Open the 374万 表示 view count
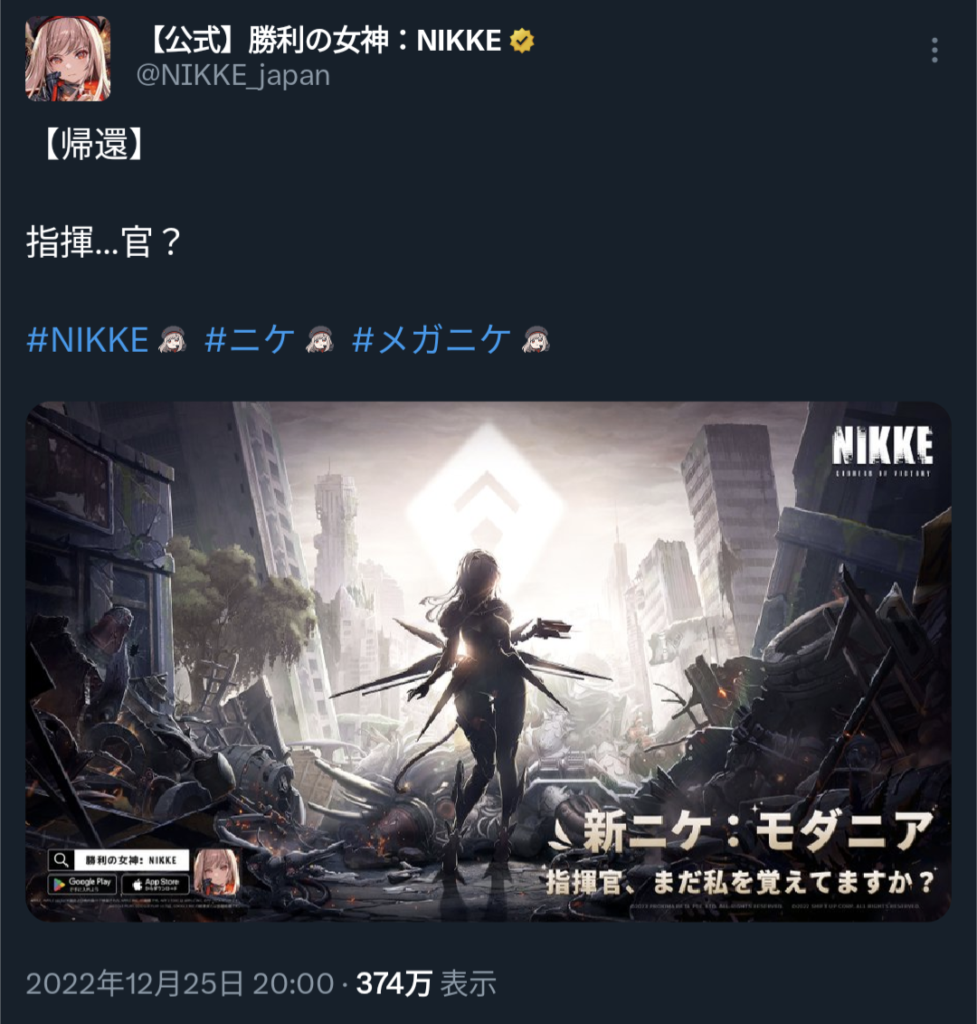 click(x=426, y=984)
